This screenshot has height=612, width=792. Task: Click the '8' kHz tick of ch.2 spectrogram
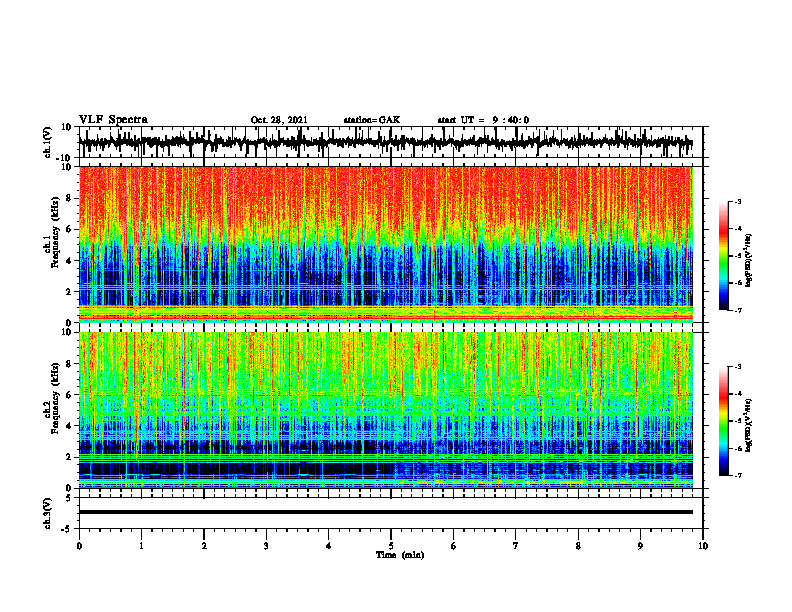(69, 364)
